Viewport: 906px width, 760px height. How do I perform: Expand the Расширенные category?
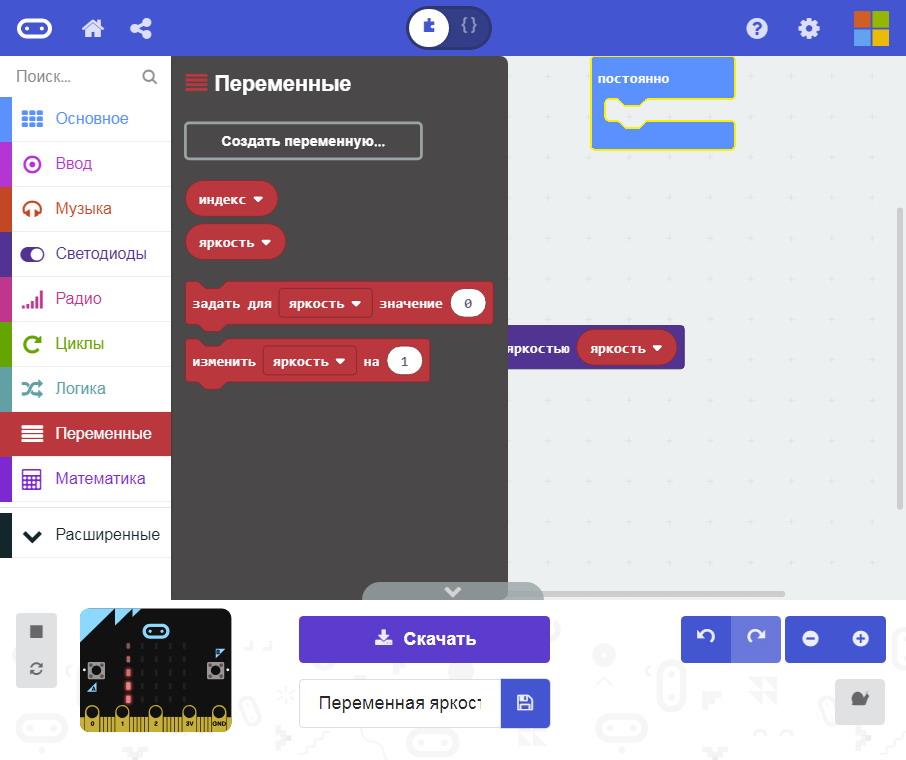[86, 534]
